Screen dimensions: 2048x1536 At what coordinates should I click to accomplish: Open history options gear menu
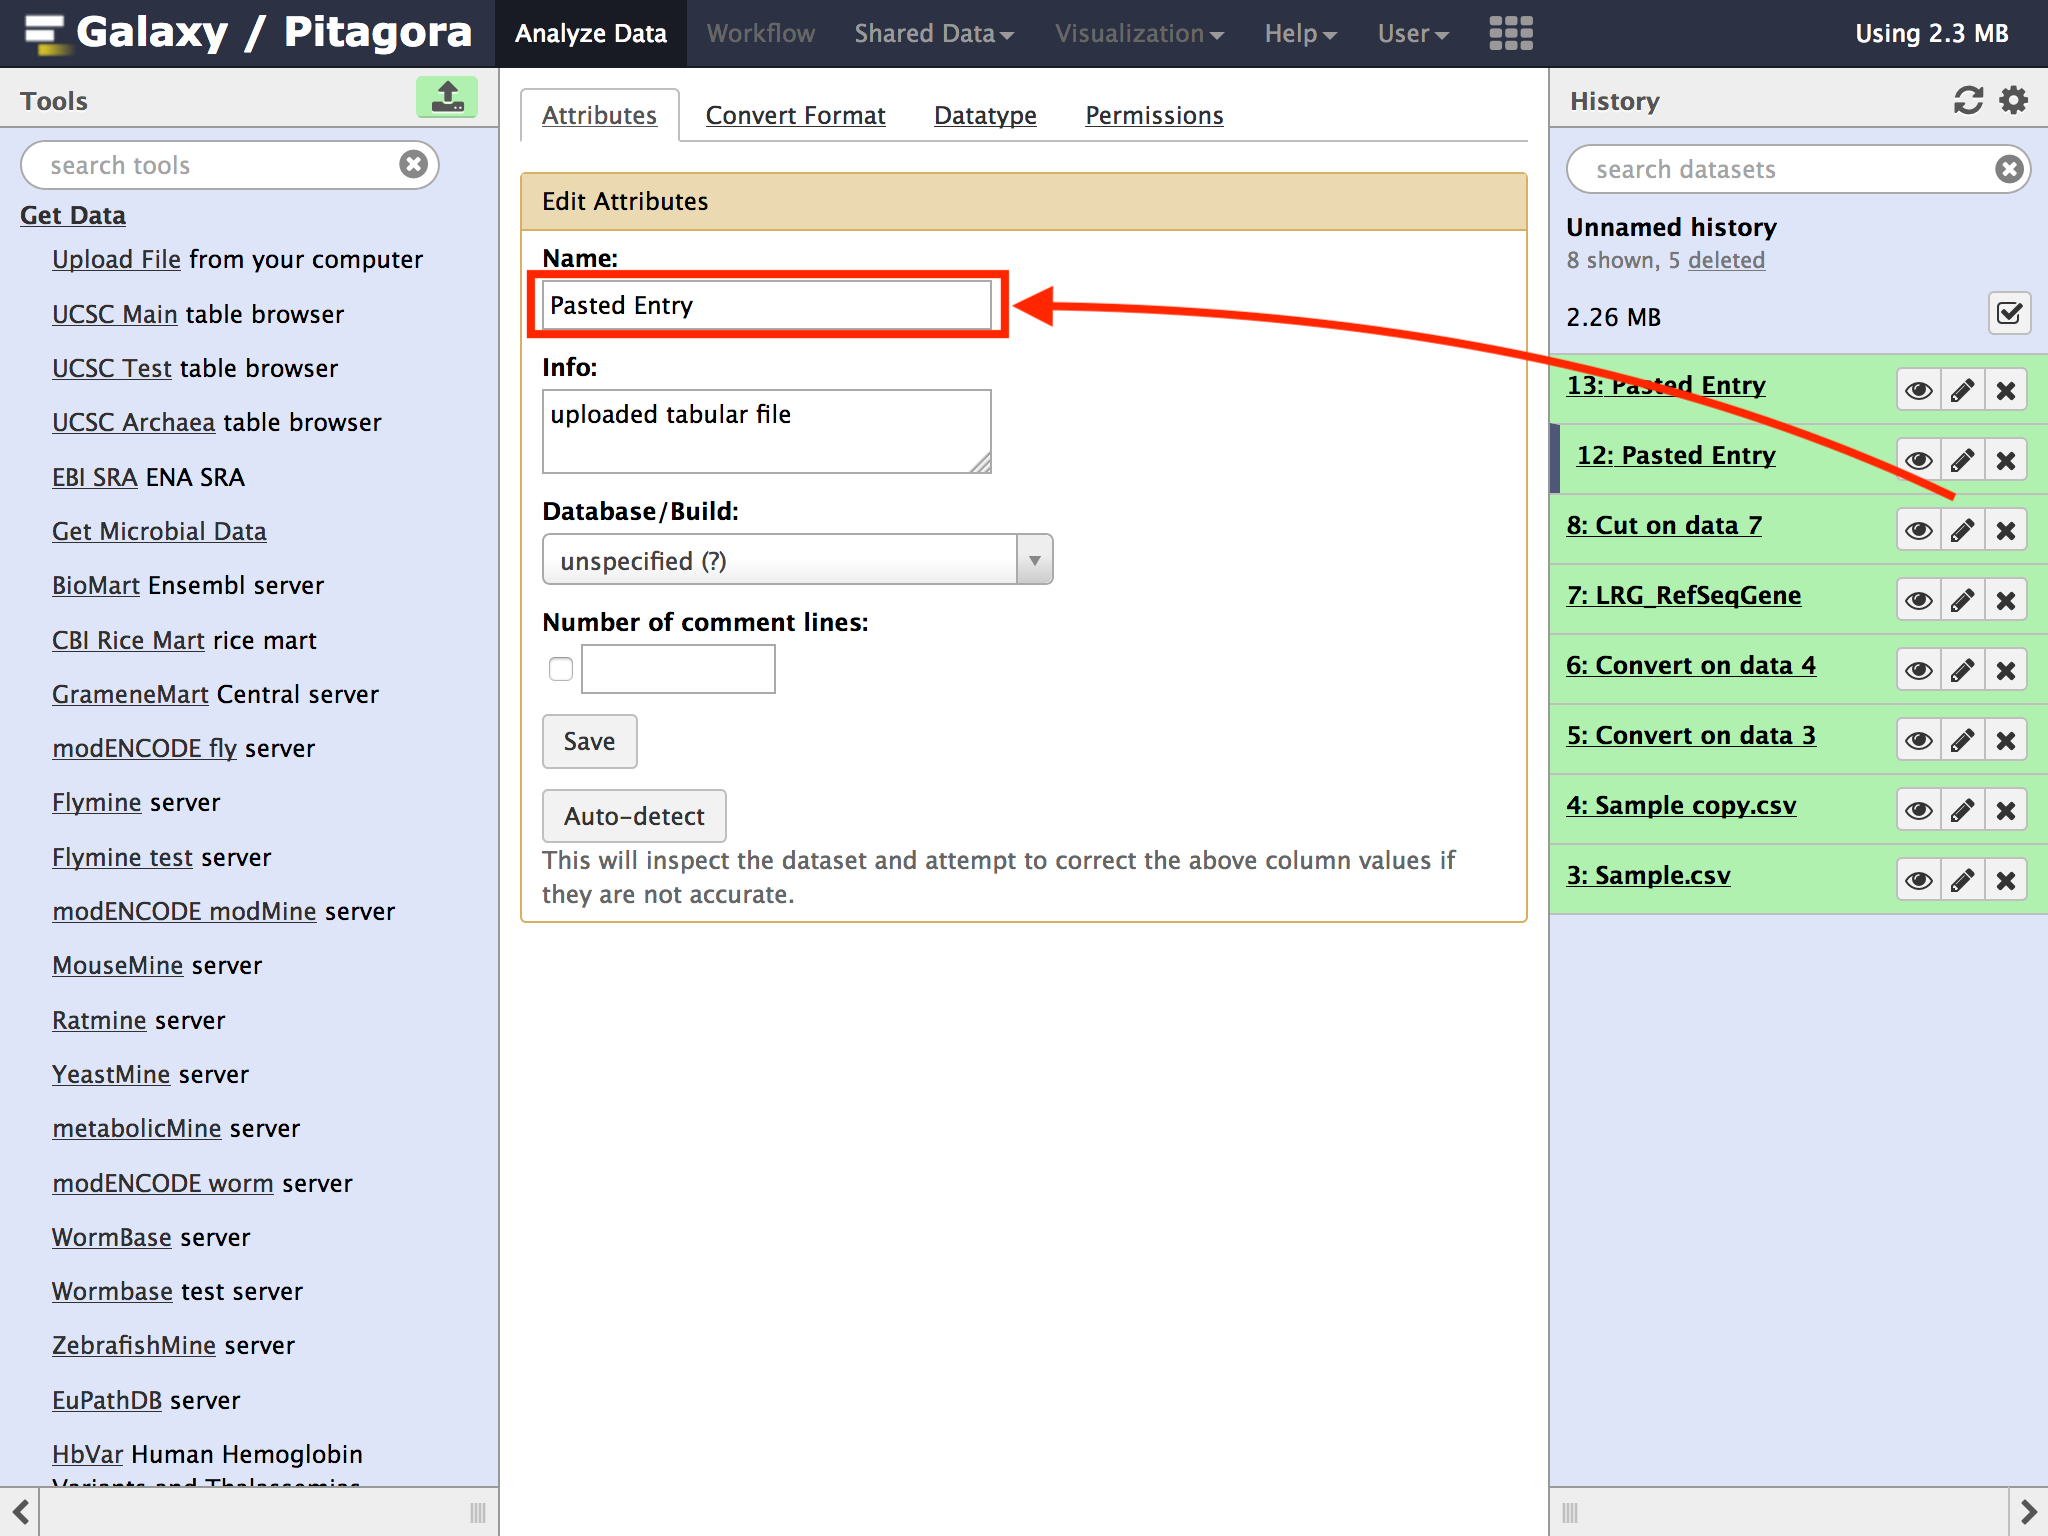coord(2013,100)
